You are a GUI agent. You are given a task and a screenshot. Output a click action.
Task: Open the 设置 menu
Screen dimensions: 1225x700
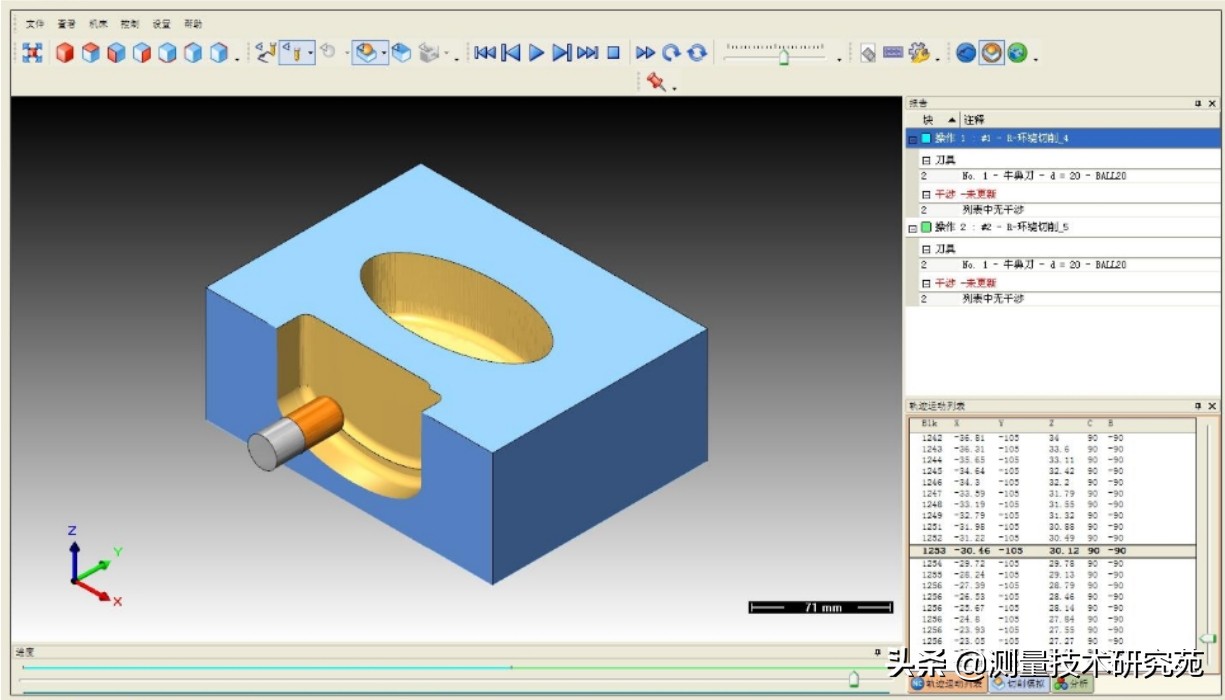(x=161, y=23)
